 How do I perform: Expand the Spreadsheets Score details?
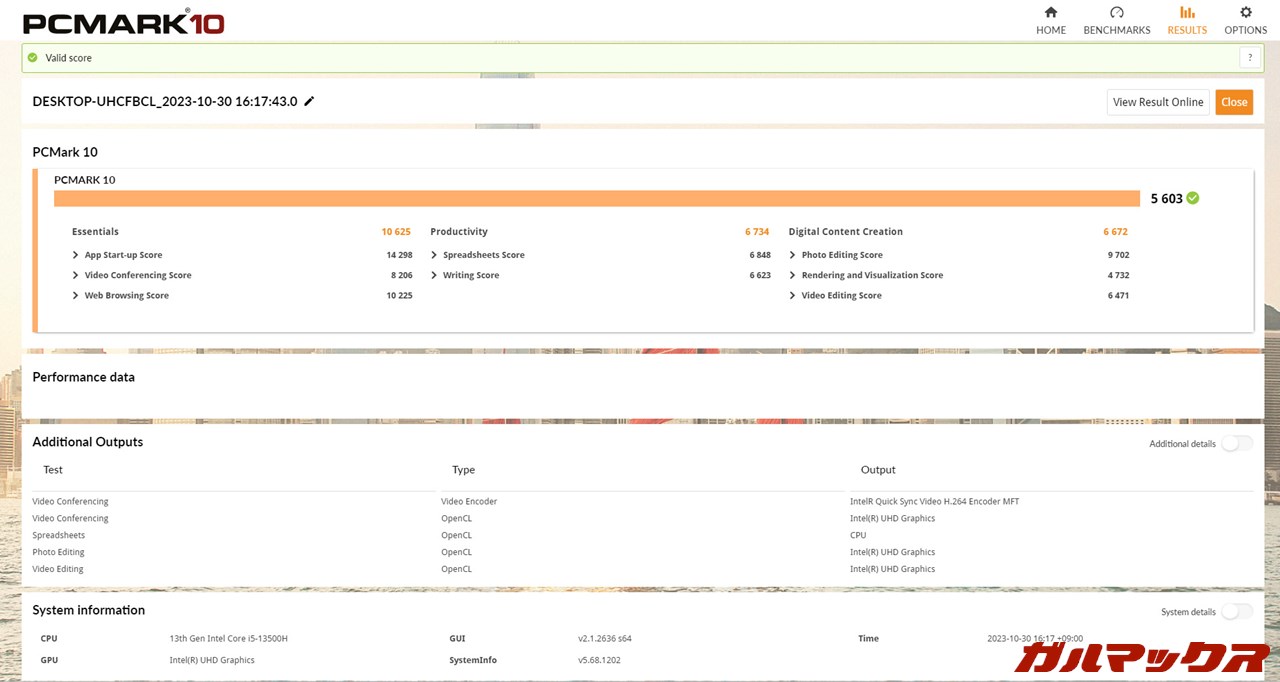[x=434, y=255]
